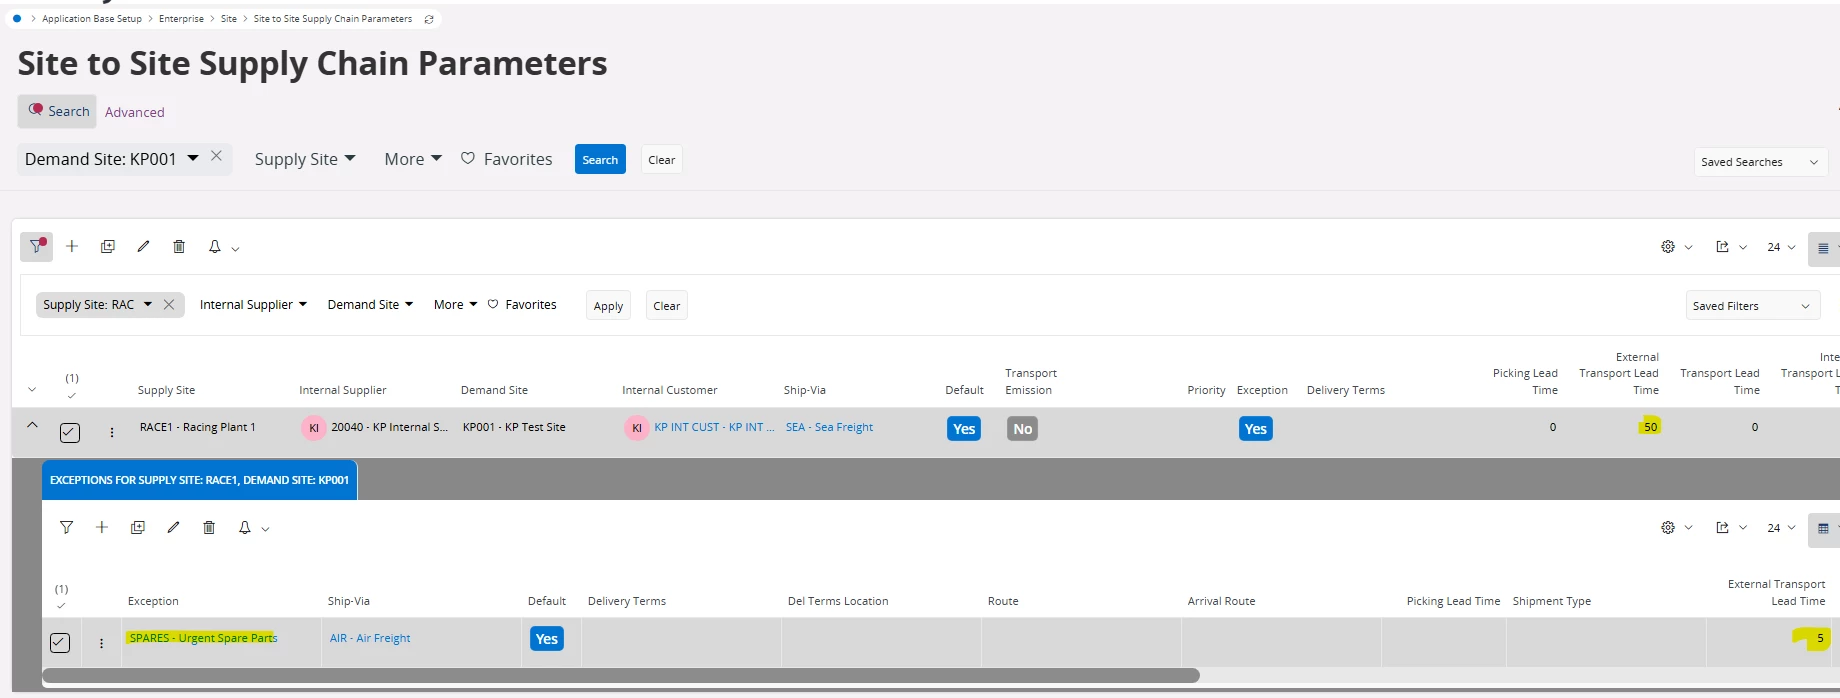Viewport: 1840px width, 698px height.
Task: Edit selected record in upper table
Action: (x=143, y=246)
